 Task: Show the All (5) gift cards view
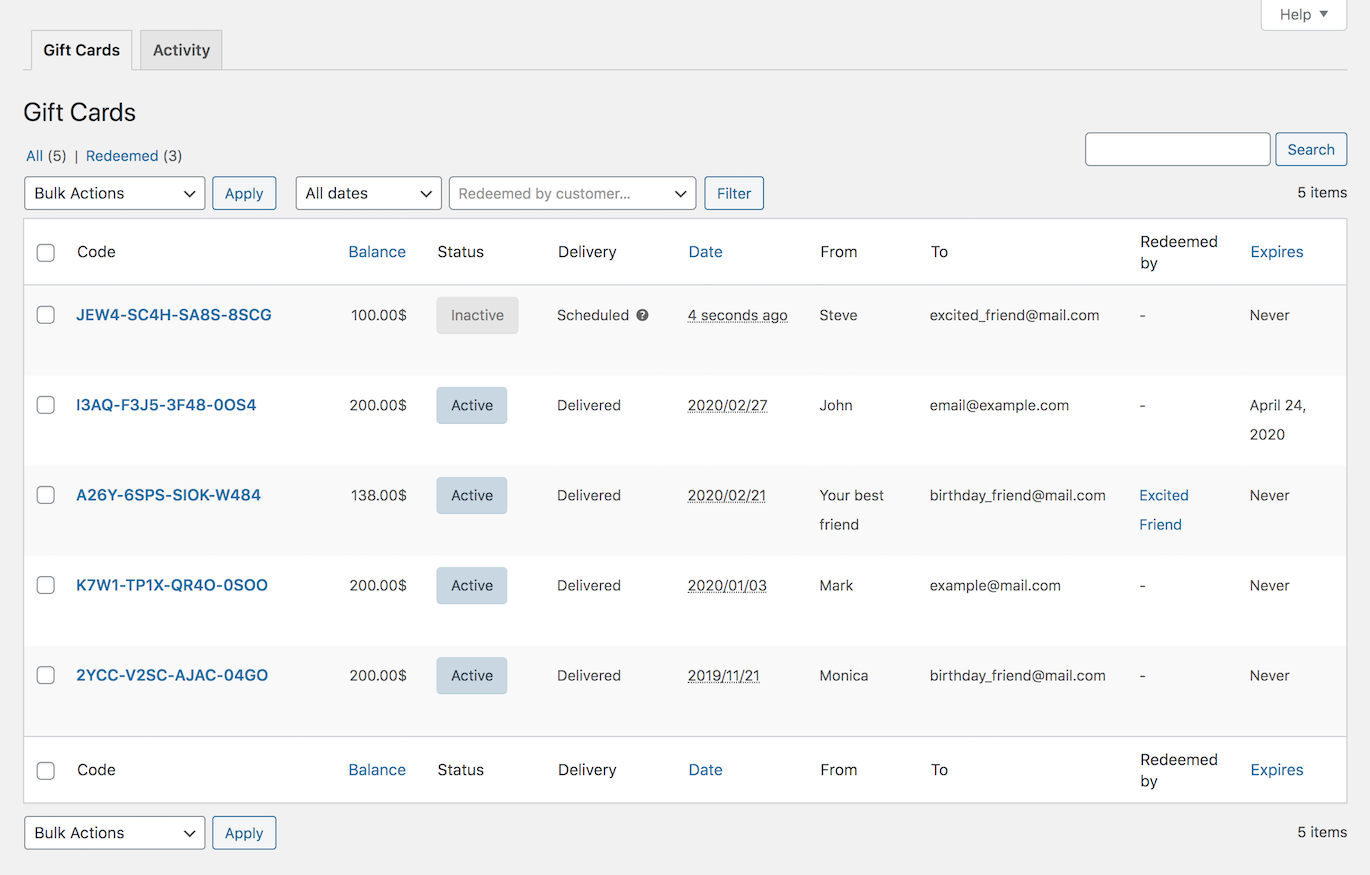tap(46, 156)
